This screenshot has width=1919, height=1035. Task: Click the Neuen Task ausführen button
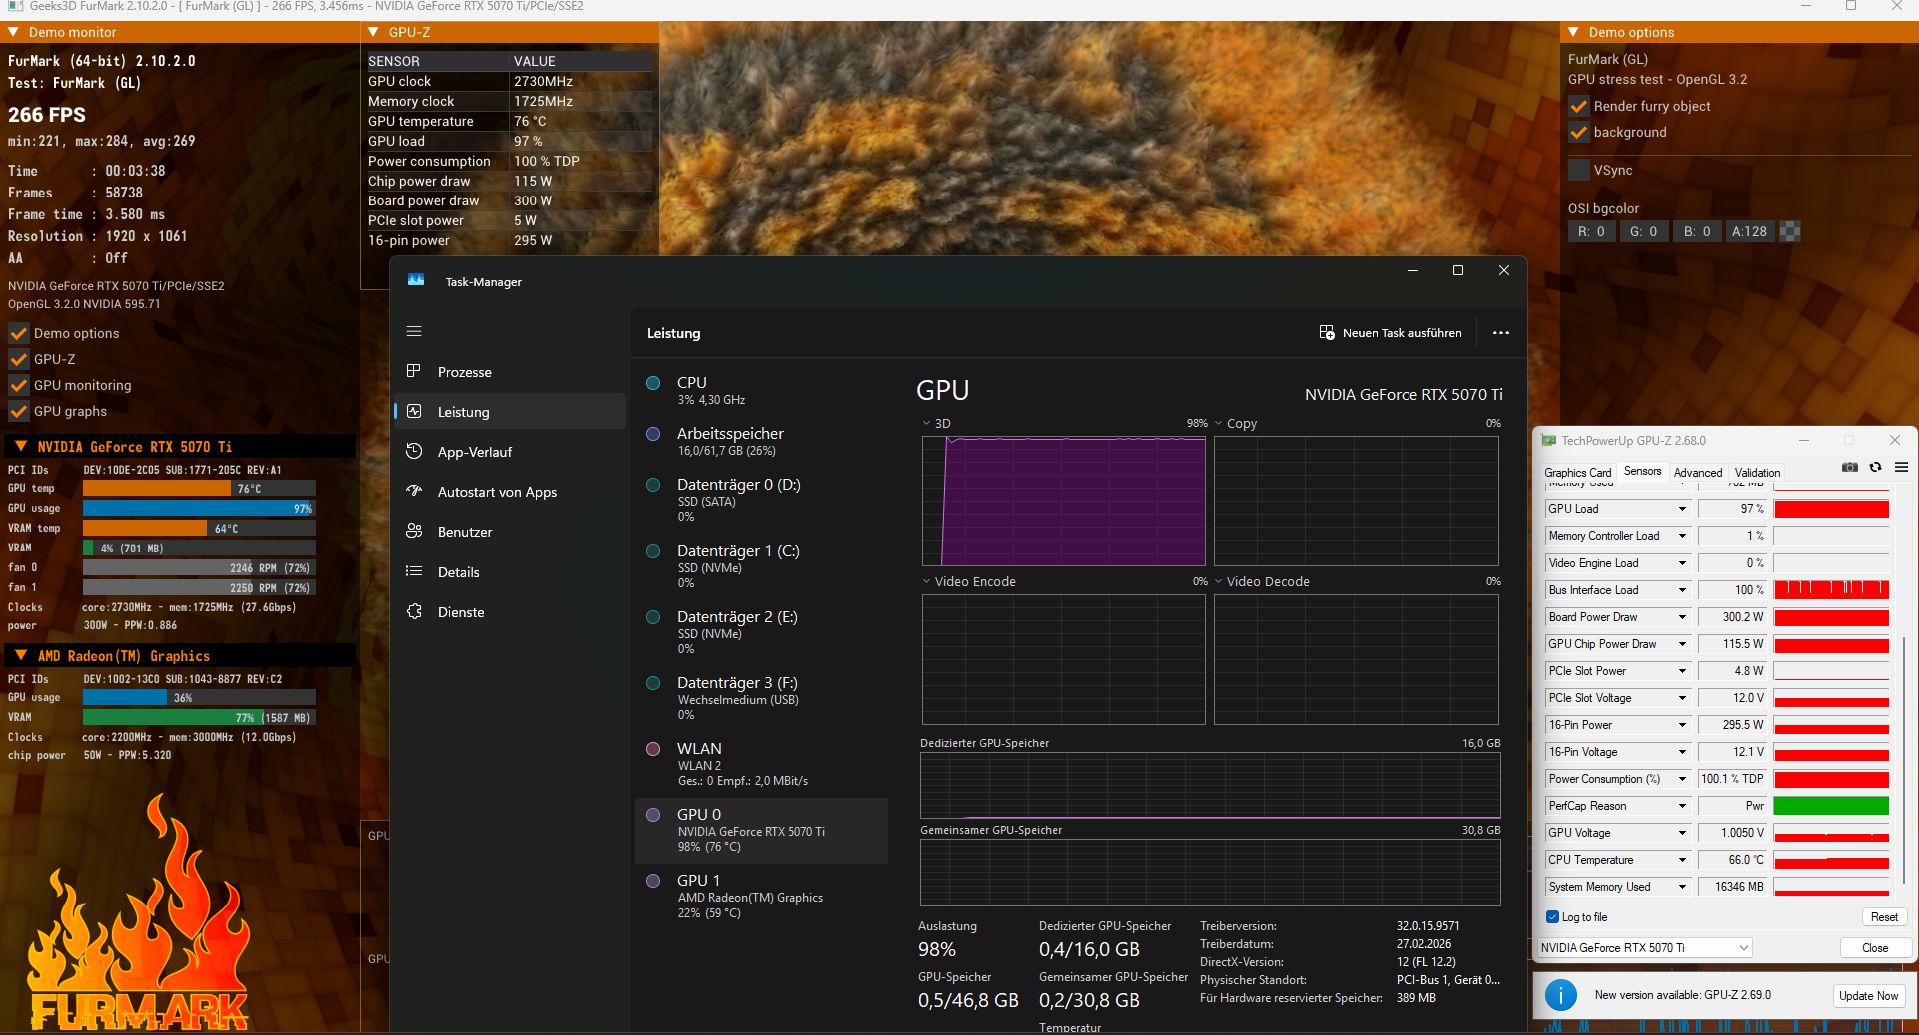pos(1391,333)
